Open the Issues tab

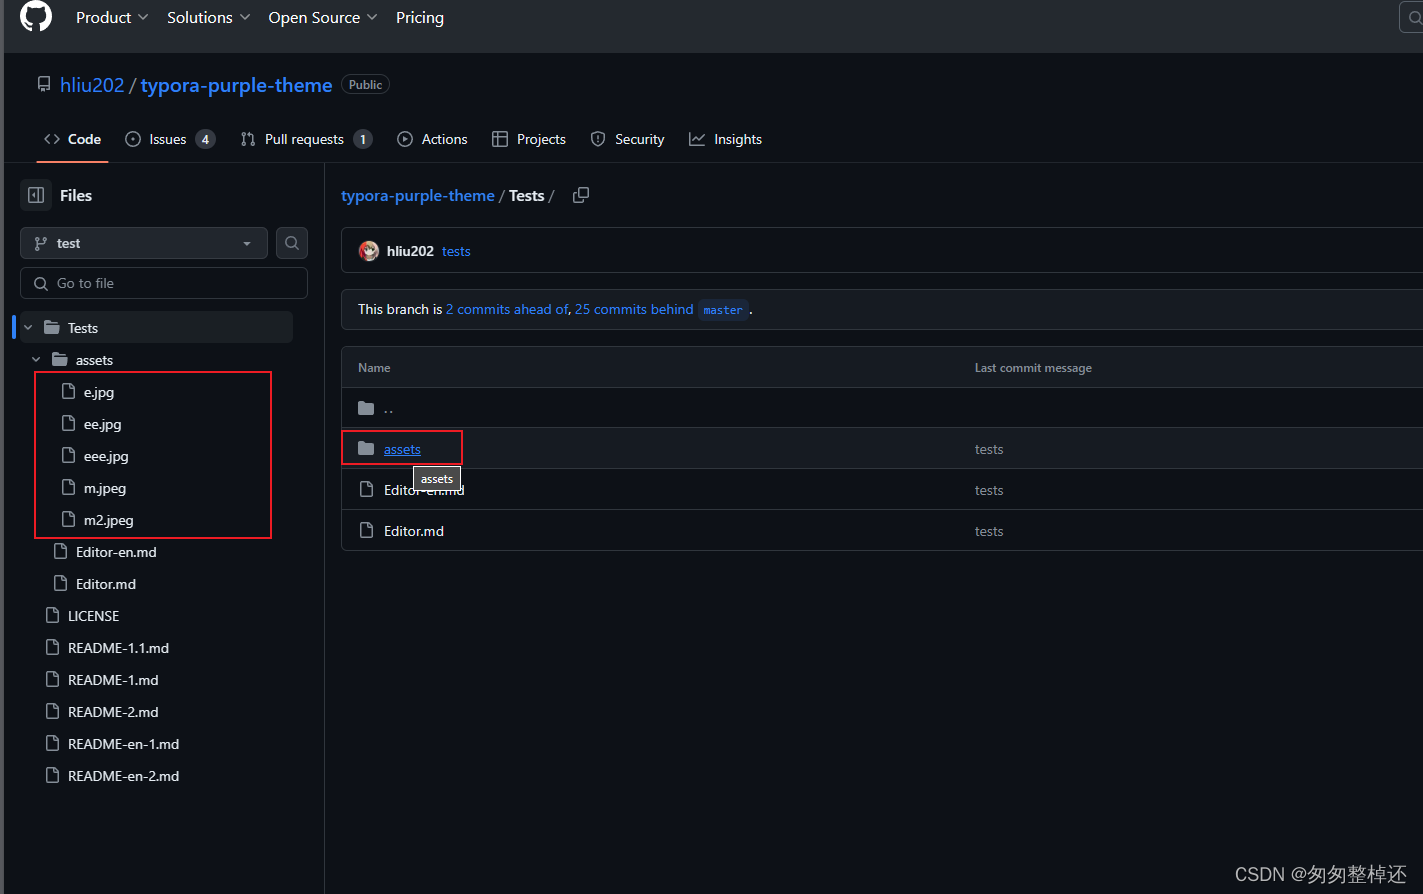pyautogui.click(x=170, y=139)
